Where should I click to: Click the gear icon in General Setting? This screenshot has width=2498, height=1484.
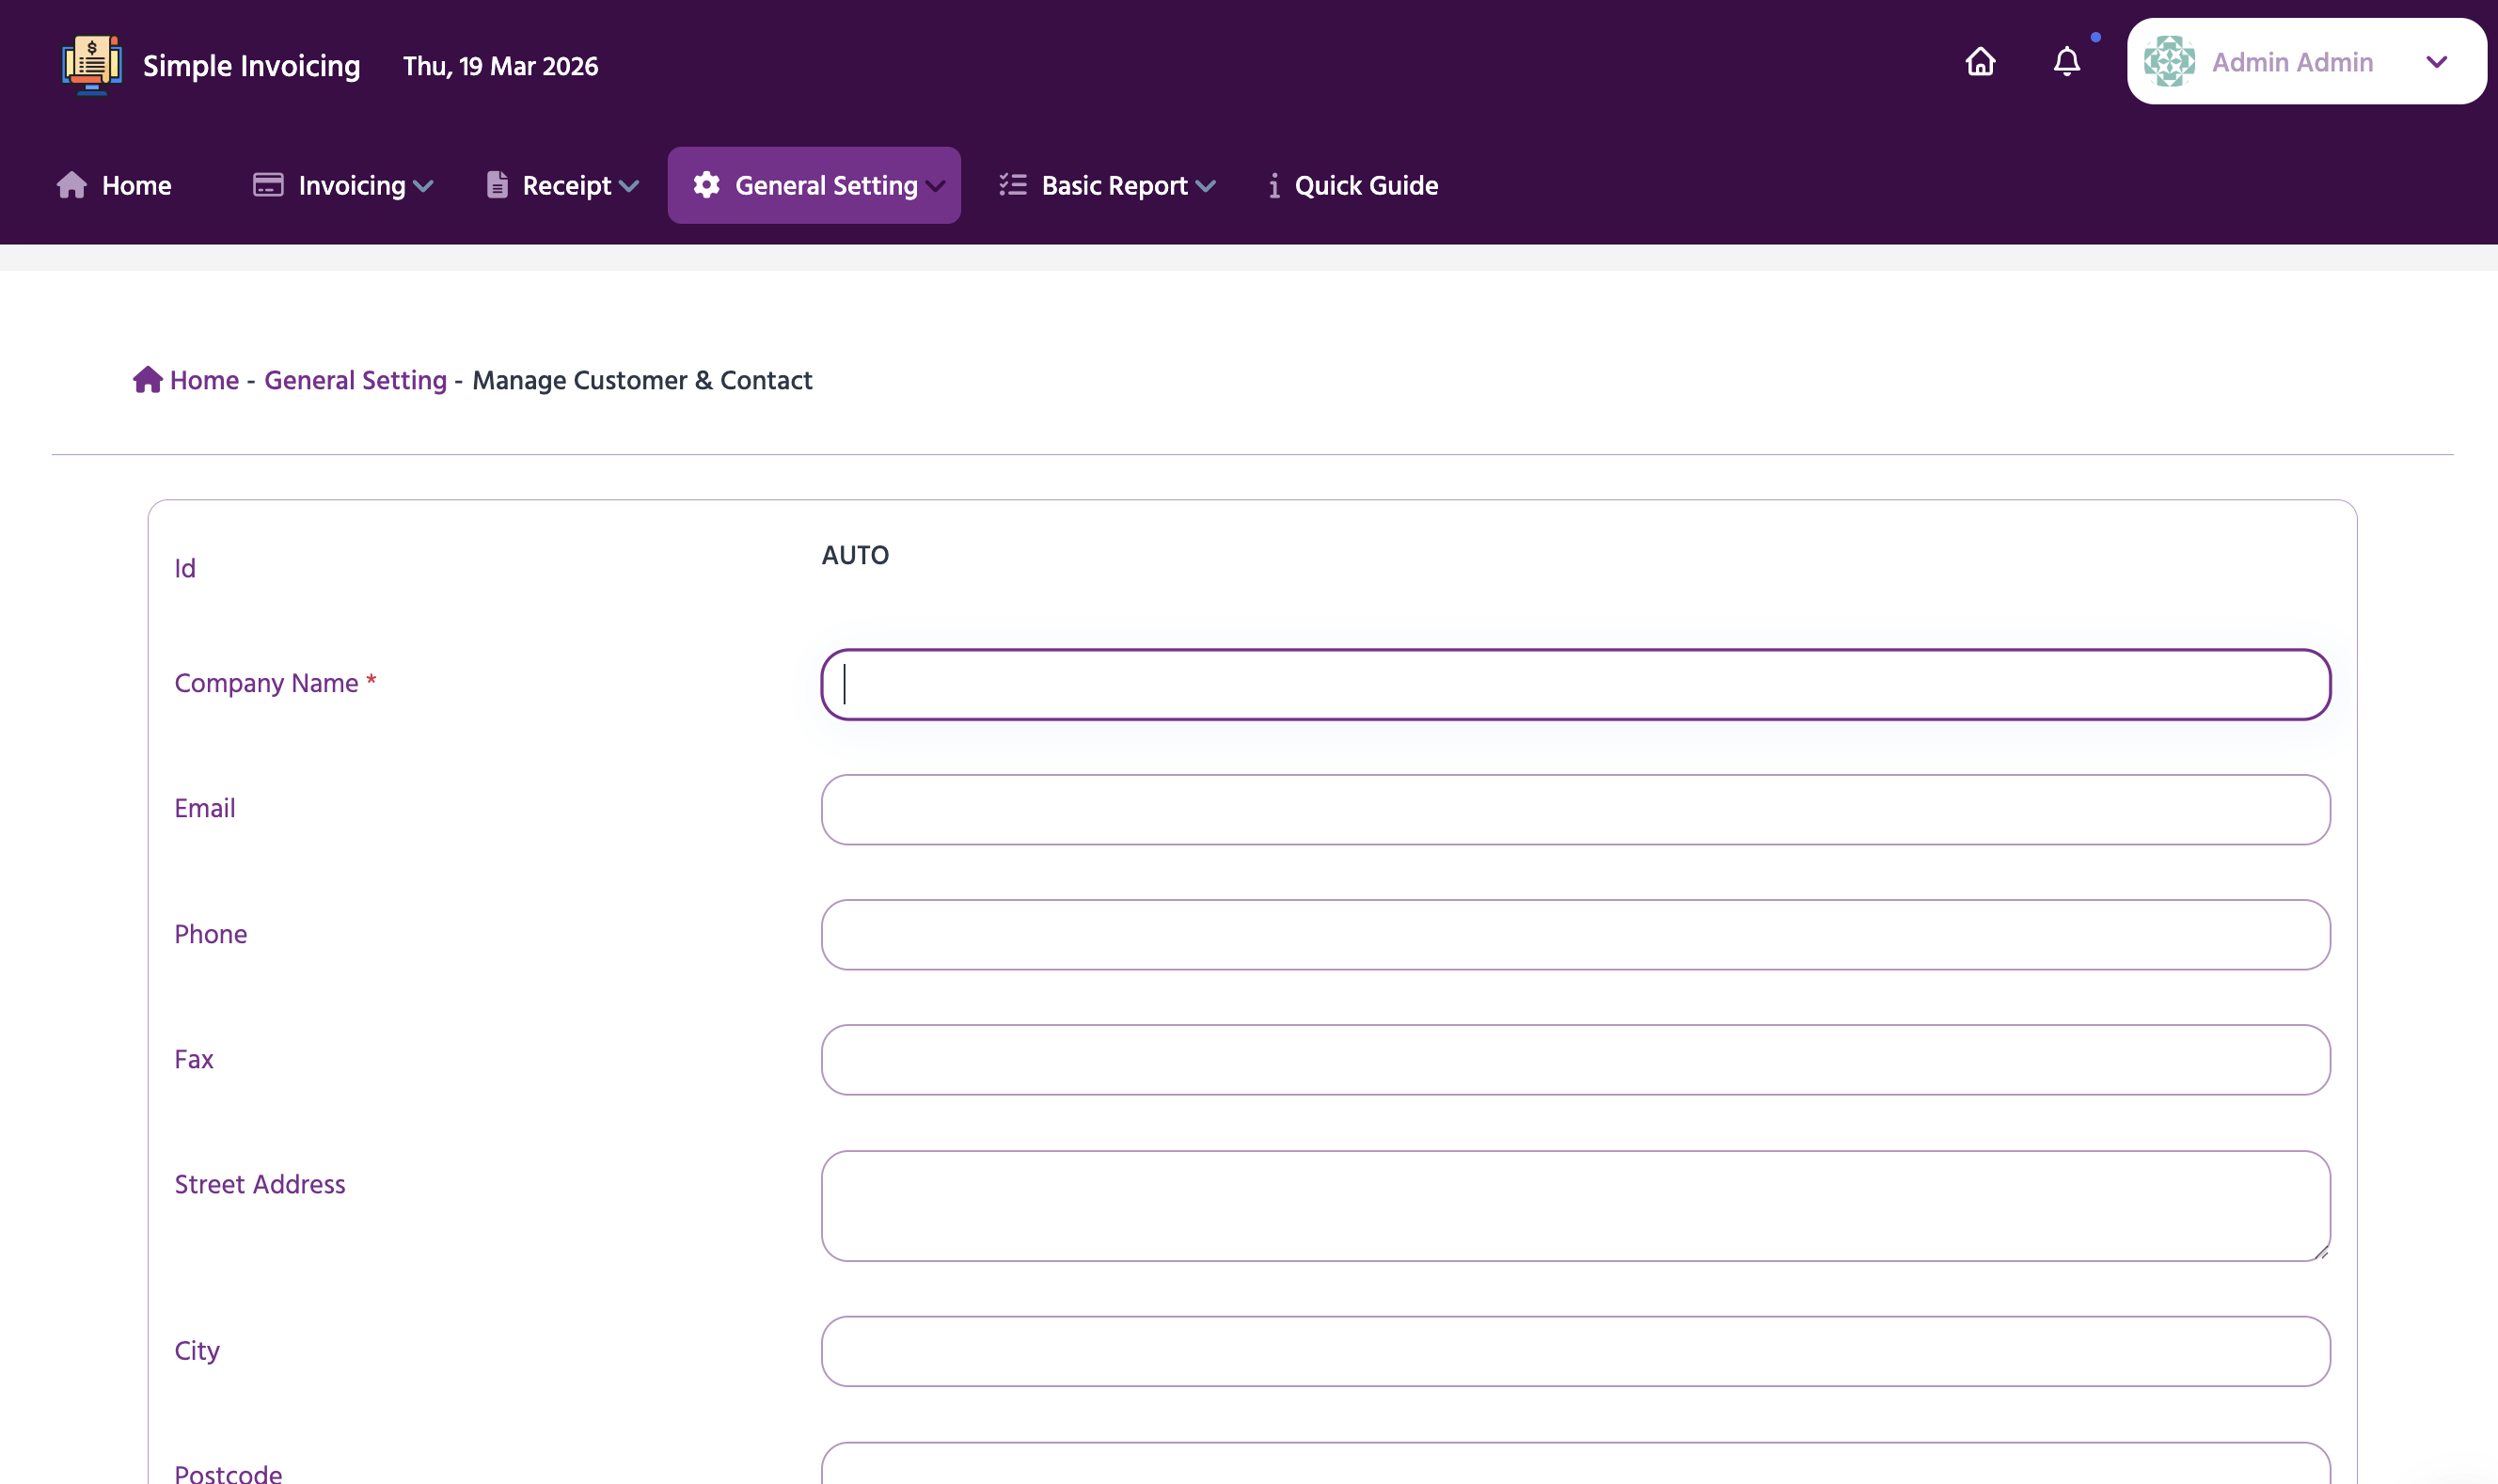[x=707, y=185]
